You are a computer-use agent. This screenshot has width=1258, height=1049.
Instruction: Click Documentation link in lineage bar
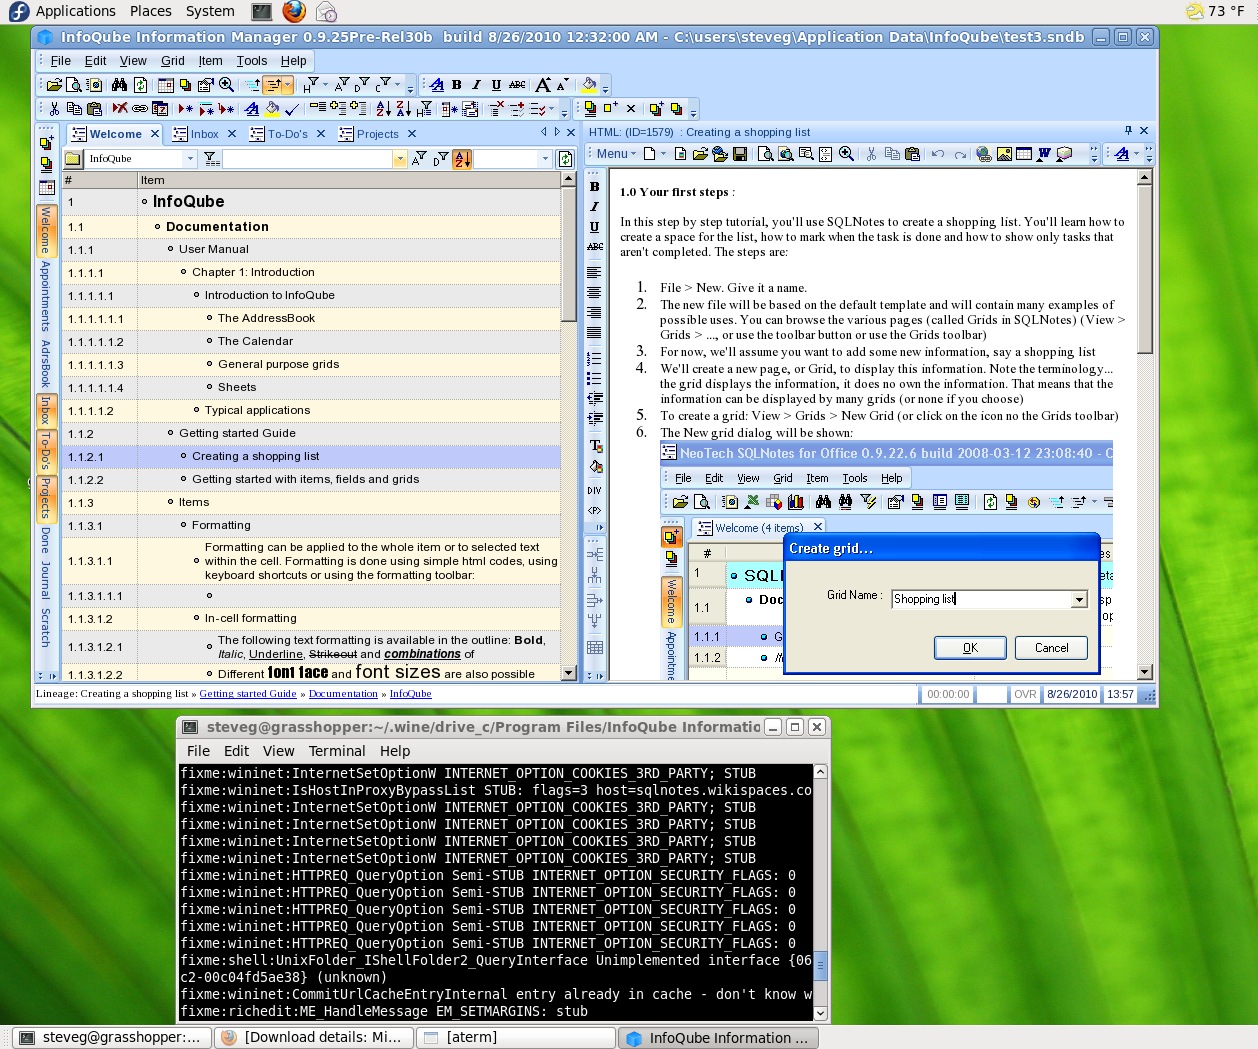click(343, 694)
